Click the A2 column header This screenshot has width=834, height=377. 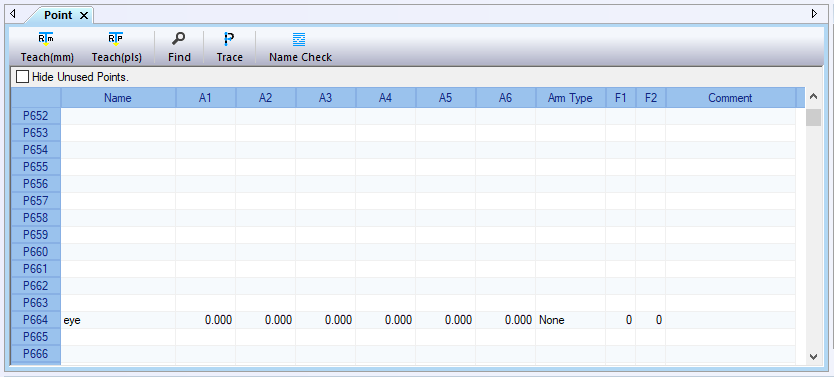coord(266,98)
